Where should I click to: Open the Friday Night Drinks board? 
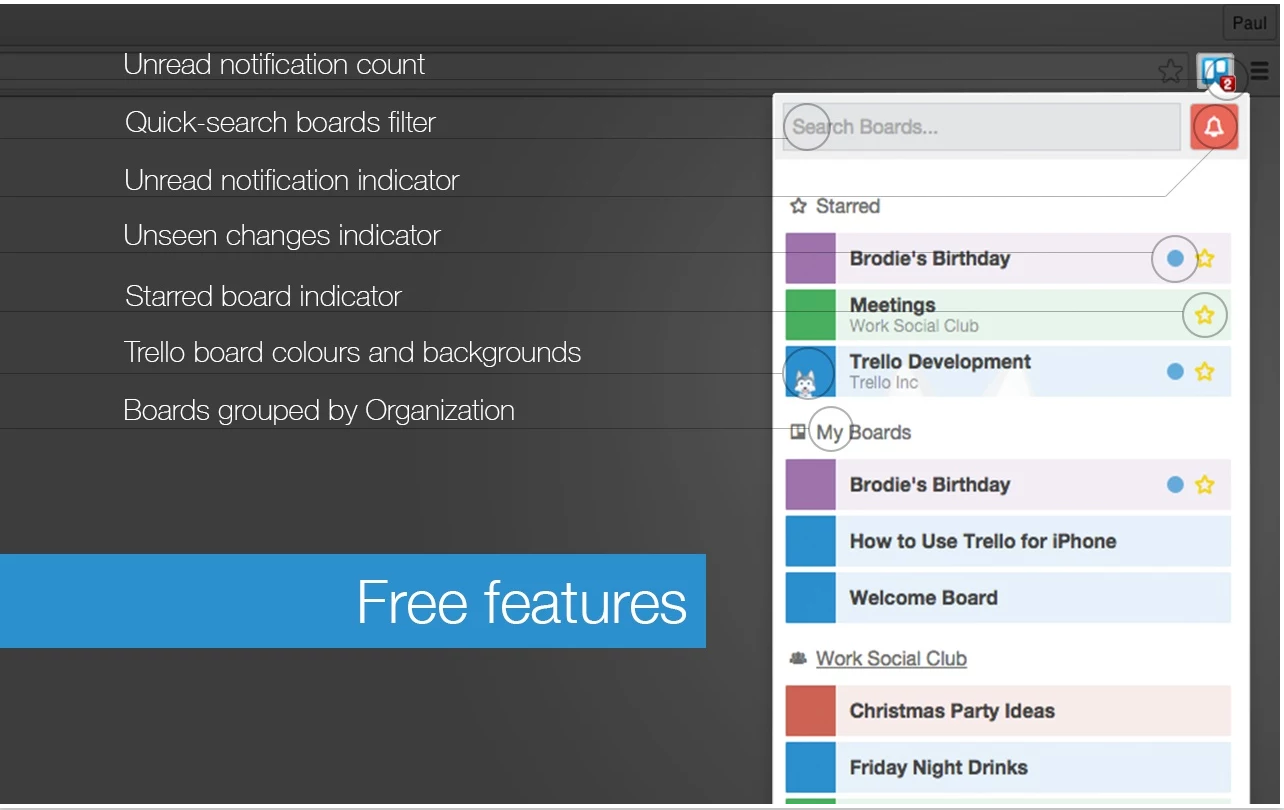click(1008, 767)
